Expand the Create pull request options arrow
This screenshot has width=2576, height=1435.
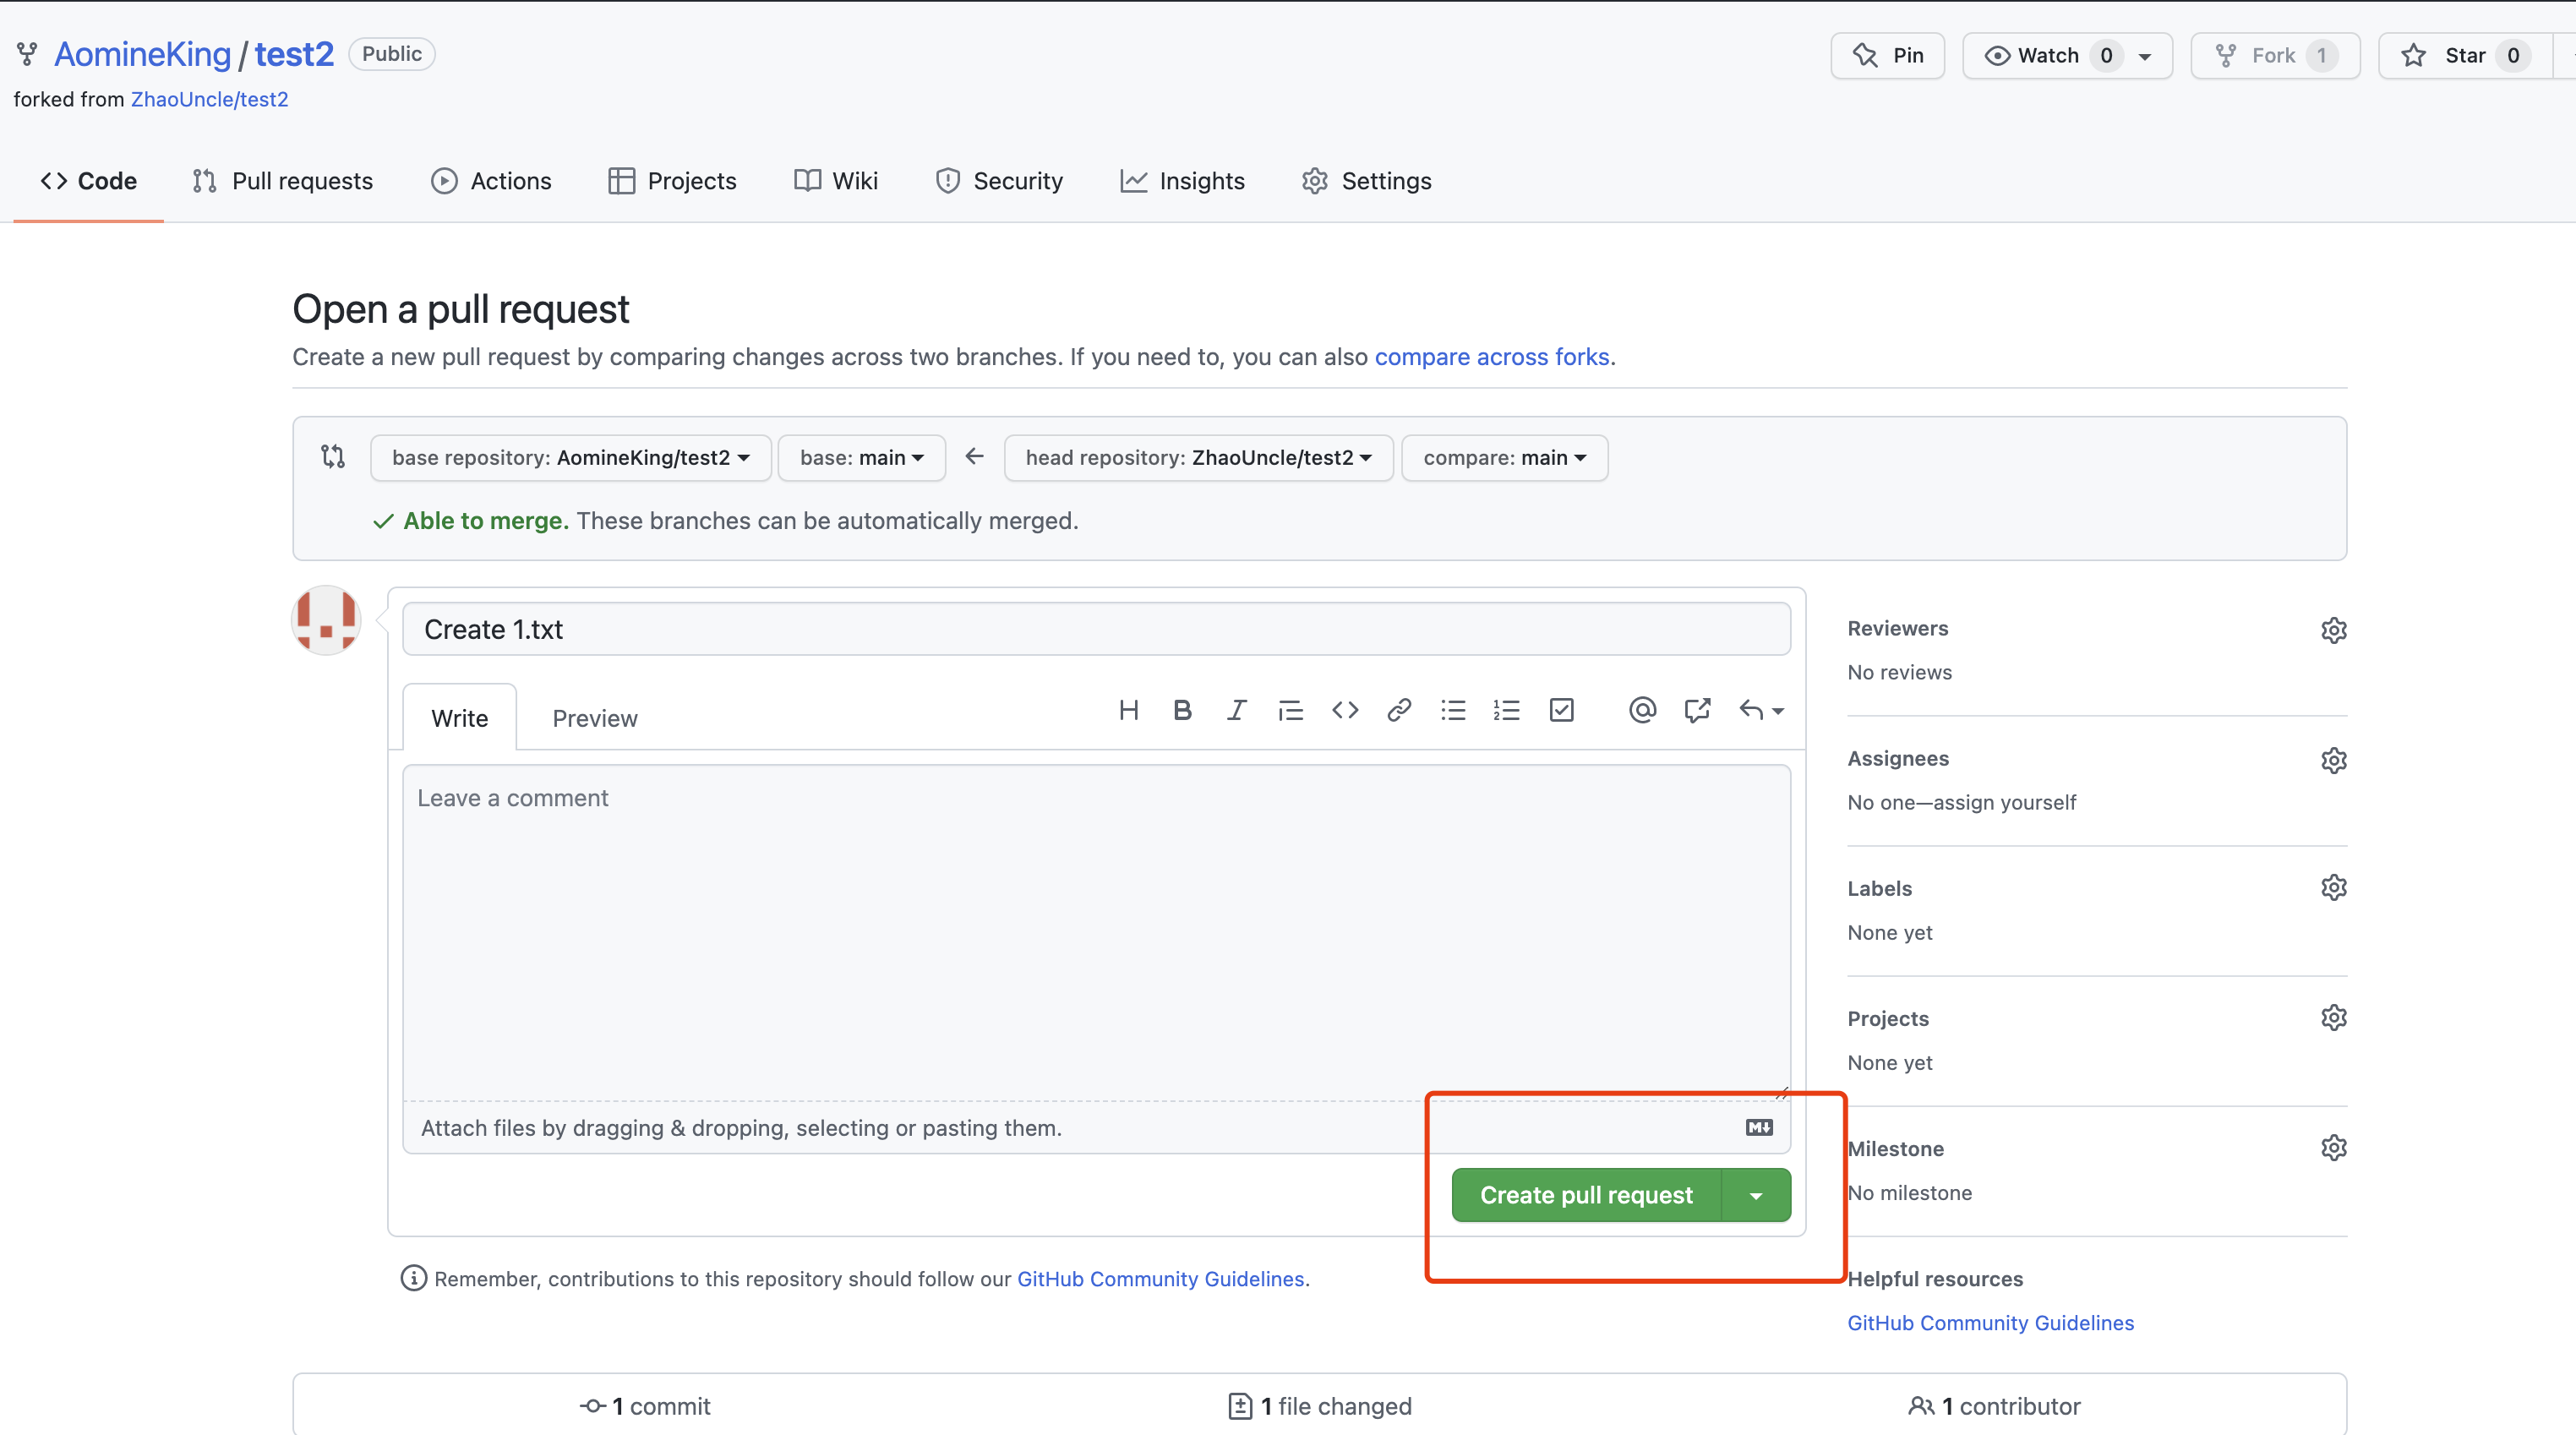tap(1756, 1196)
